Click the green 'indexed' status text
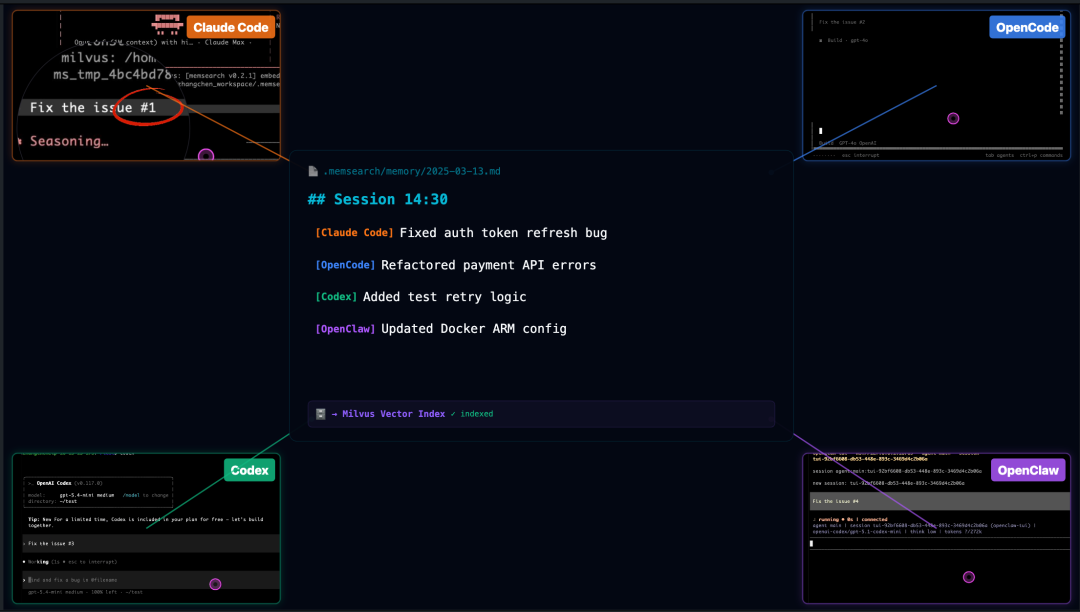This screenshot has height=612, width=1080. pyautogui.click(x=477, y=414)
